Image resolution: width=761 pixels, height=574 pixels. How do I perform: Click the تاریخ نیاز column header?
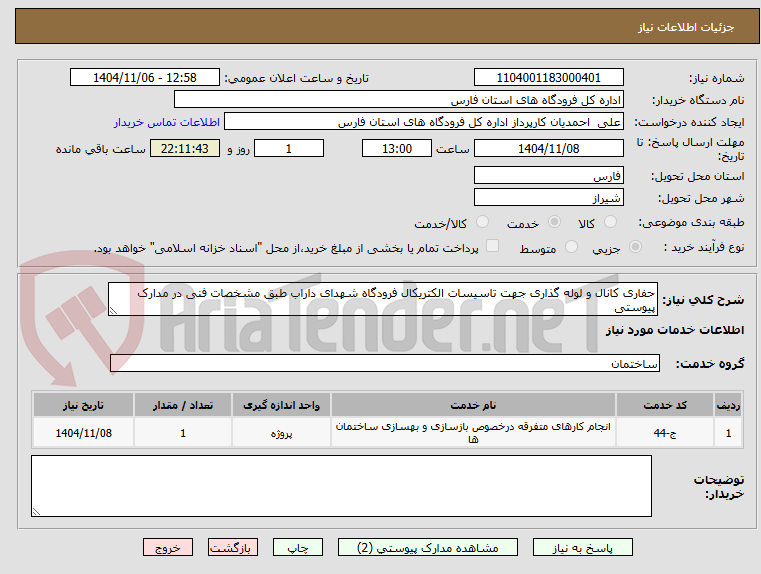point(83,405)
